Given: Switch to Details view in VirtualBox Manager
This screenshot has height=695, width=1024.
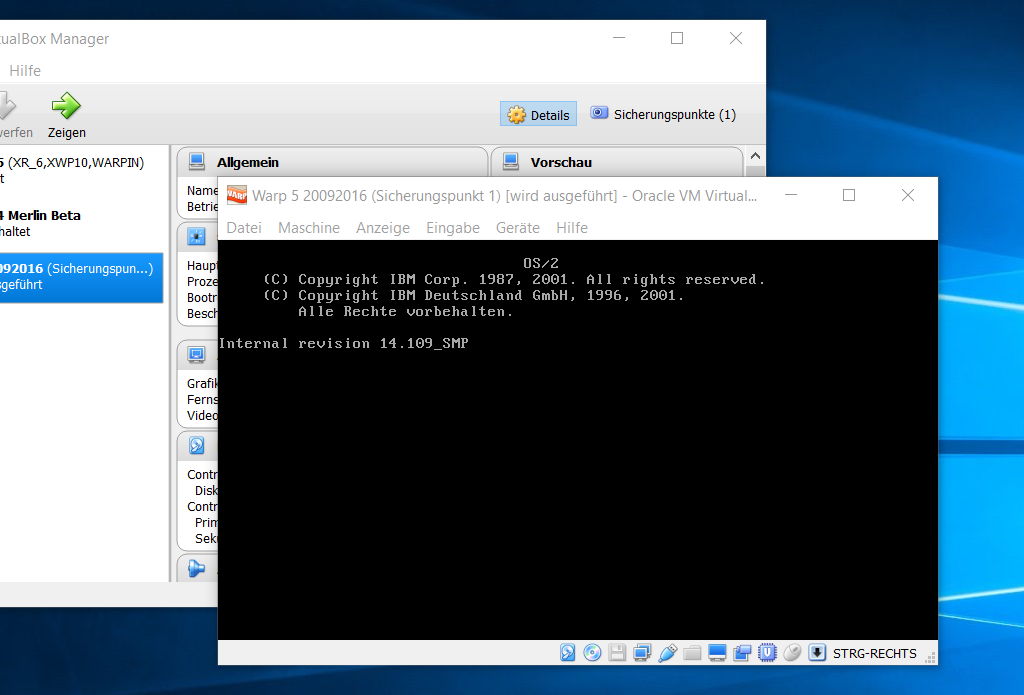Looking at the screenshot, I should pyautogui.click(x=538, y=114).
